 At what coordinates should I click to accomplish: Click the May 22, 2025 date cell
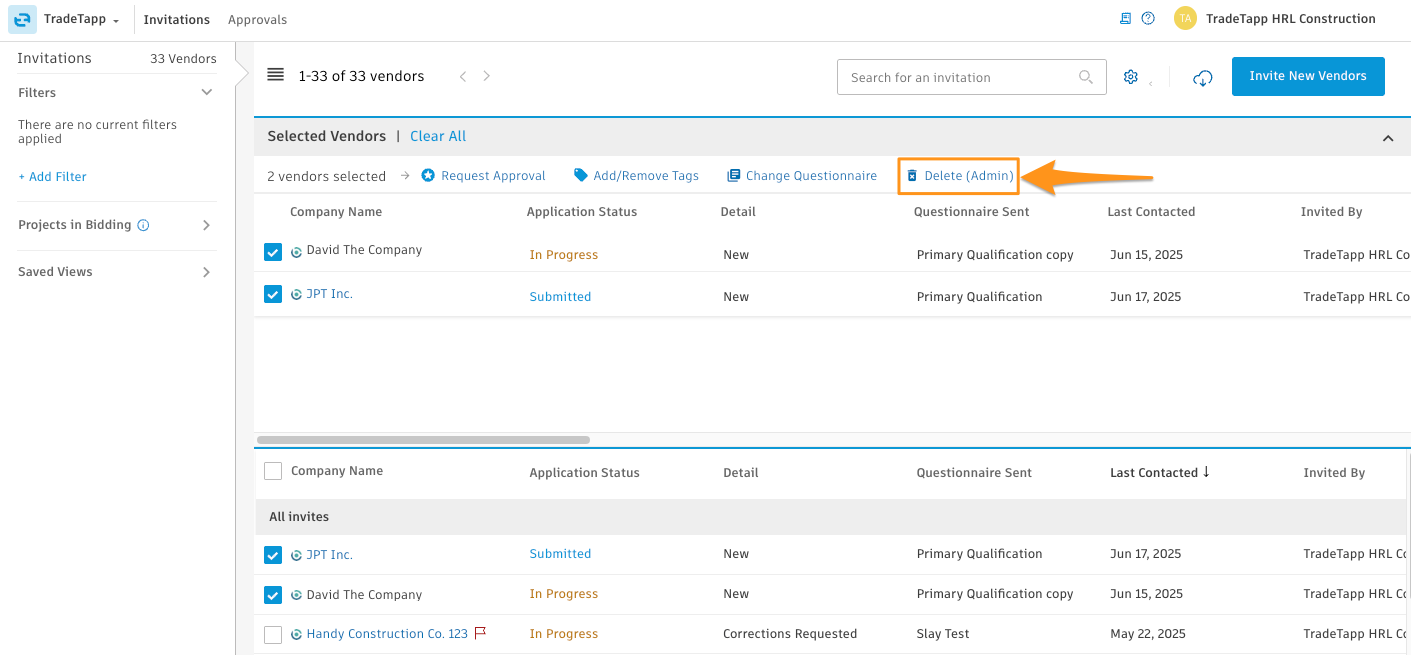click(1148, 634)
